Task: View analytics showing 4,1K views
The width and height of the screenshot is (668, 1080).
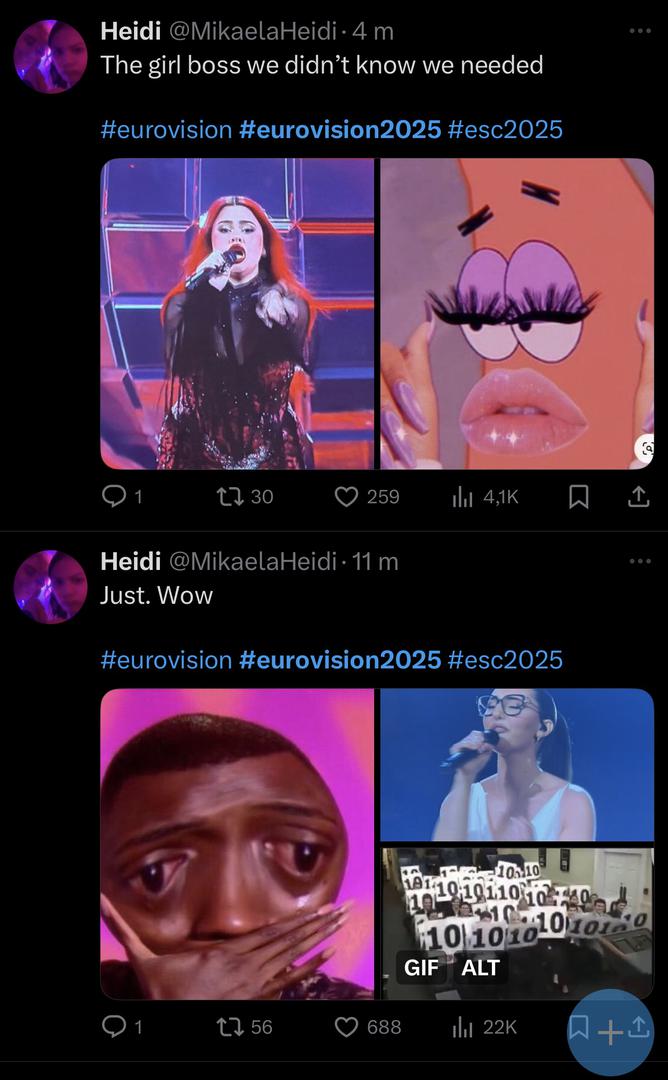Action: pos(462,496)
